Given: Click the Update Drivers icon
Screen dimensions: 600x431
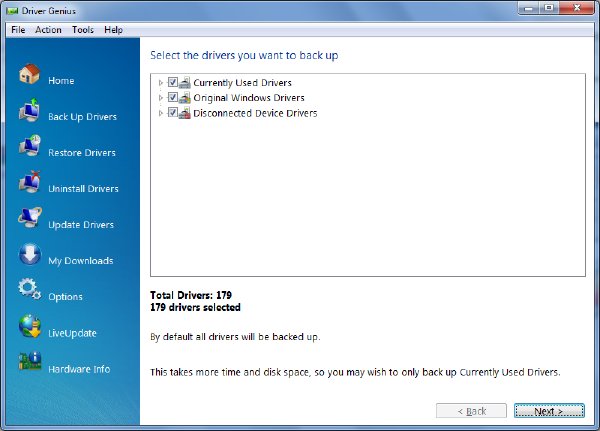Looking at the screenshot, I should 29,217.
